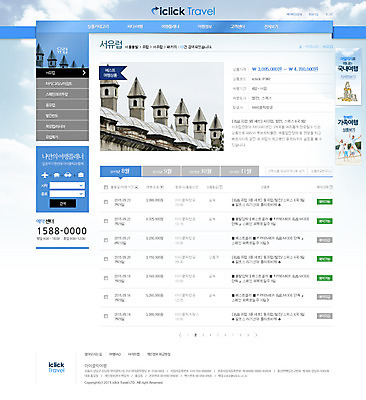This screenshot has height=400, width=366.
Task: Click the green reserve button in second row
Action: click(324, 221)
